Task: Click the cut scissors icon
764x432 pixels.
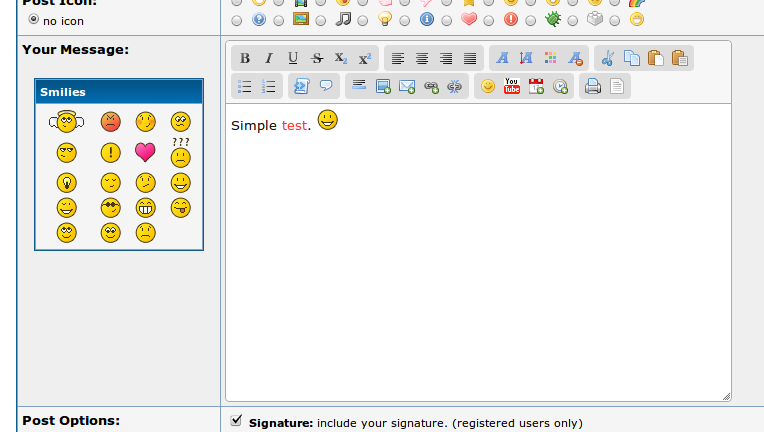Action: click(607, 58)
